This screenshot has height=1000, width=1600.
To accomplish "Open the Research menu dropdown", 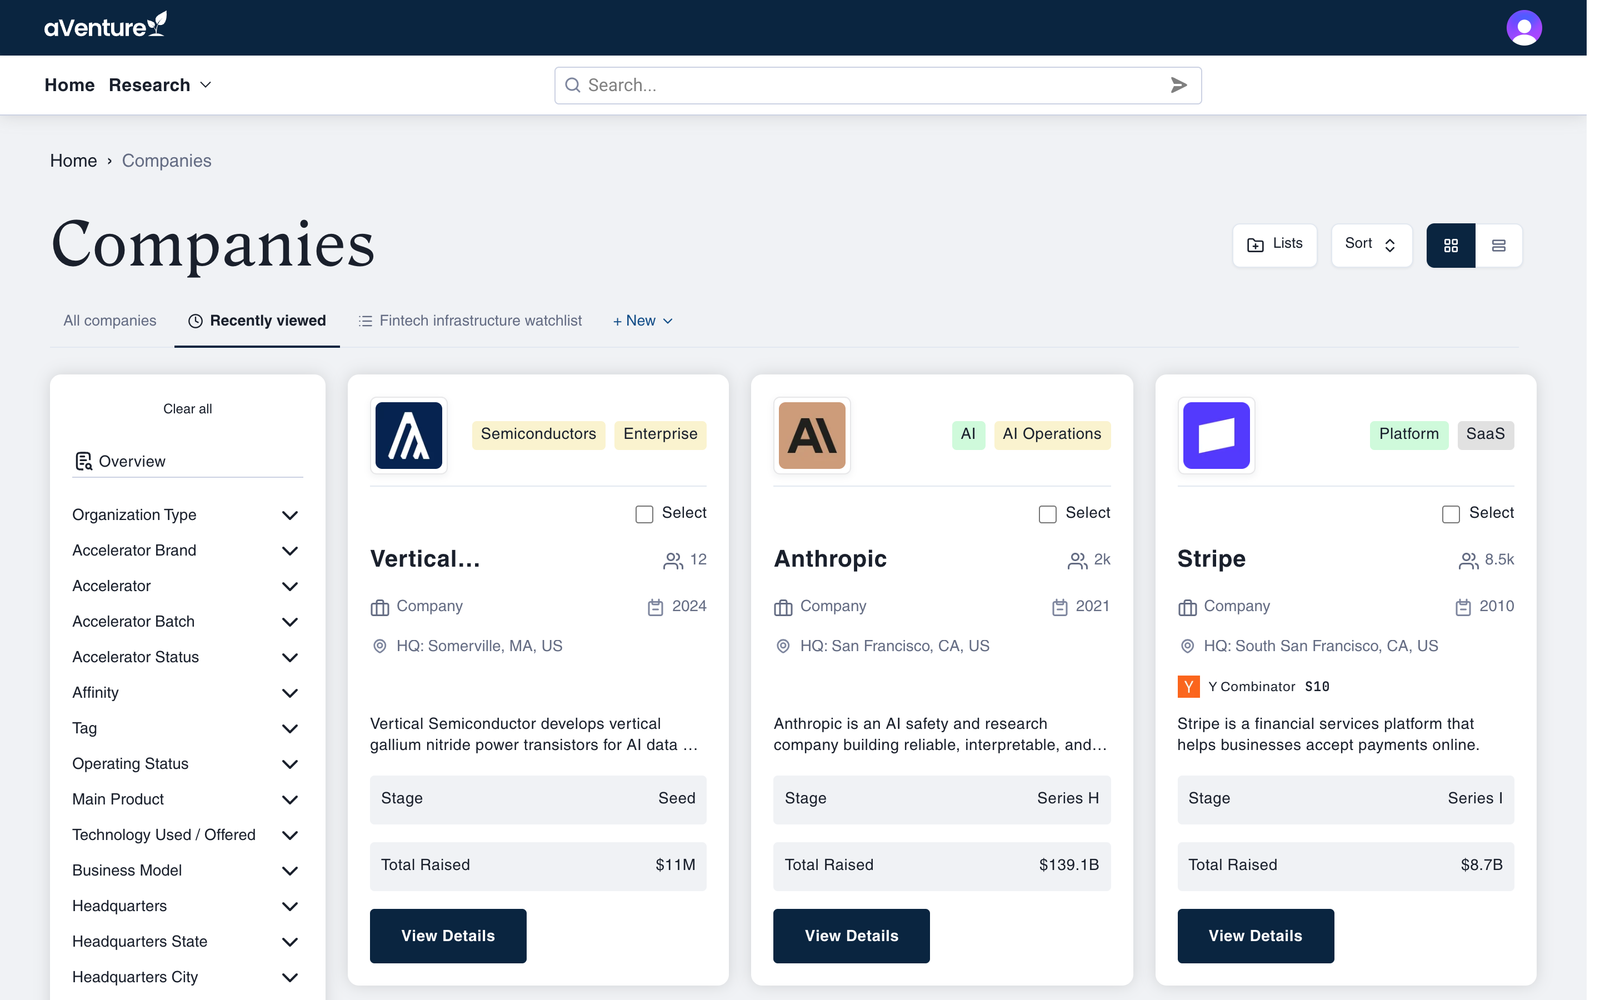I will (160, 85).
